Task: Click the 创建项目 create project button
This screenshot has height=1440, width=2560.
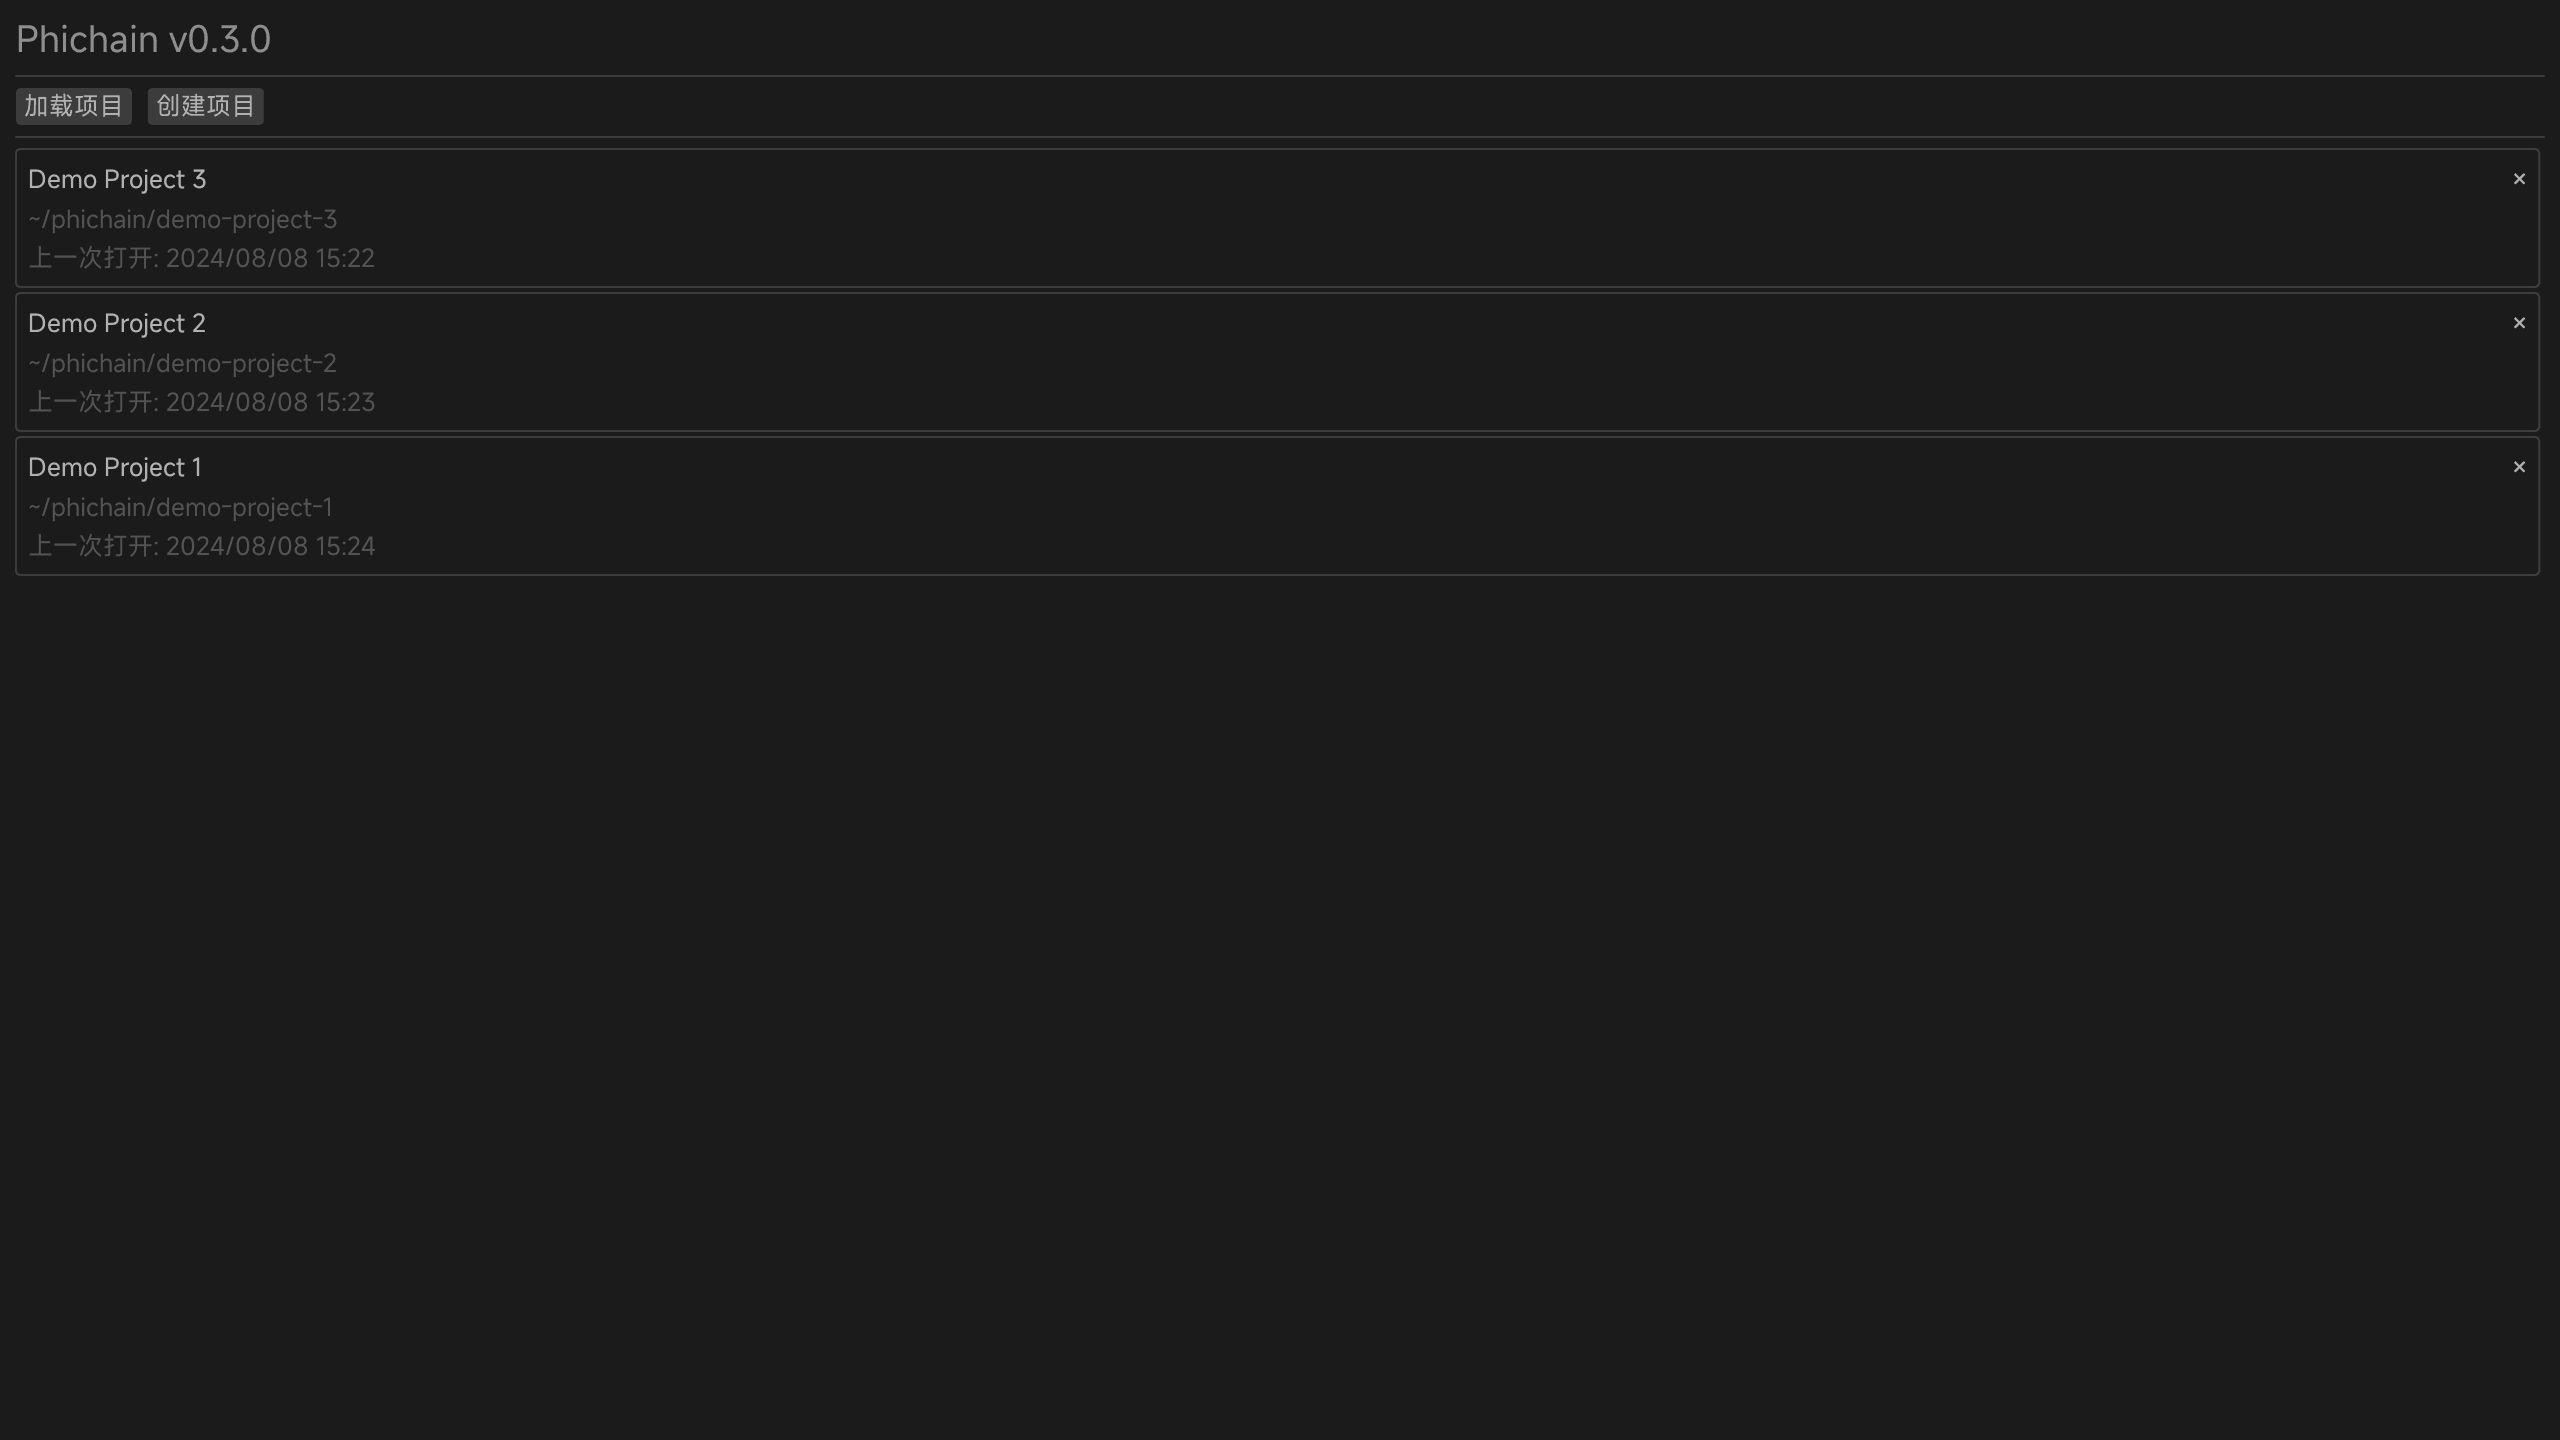Action: click(205, 106)
